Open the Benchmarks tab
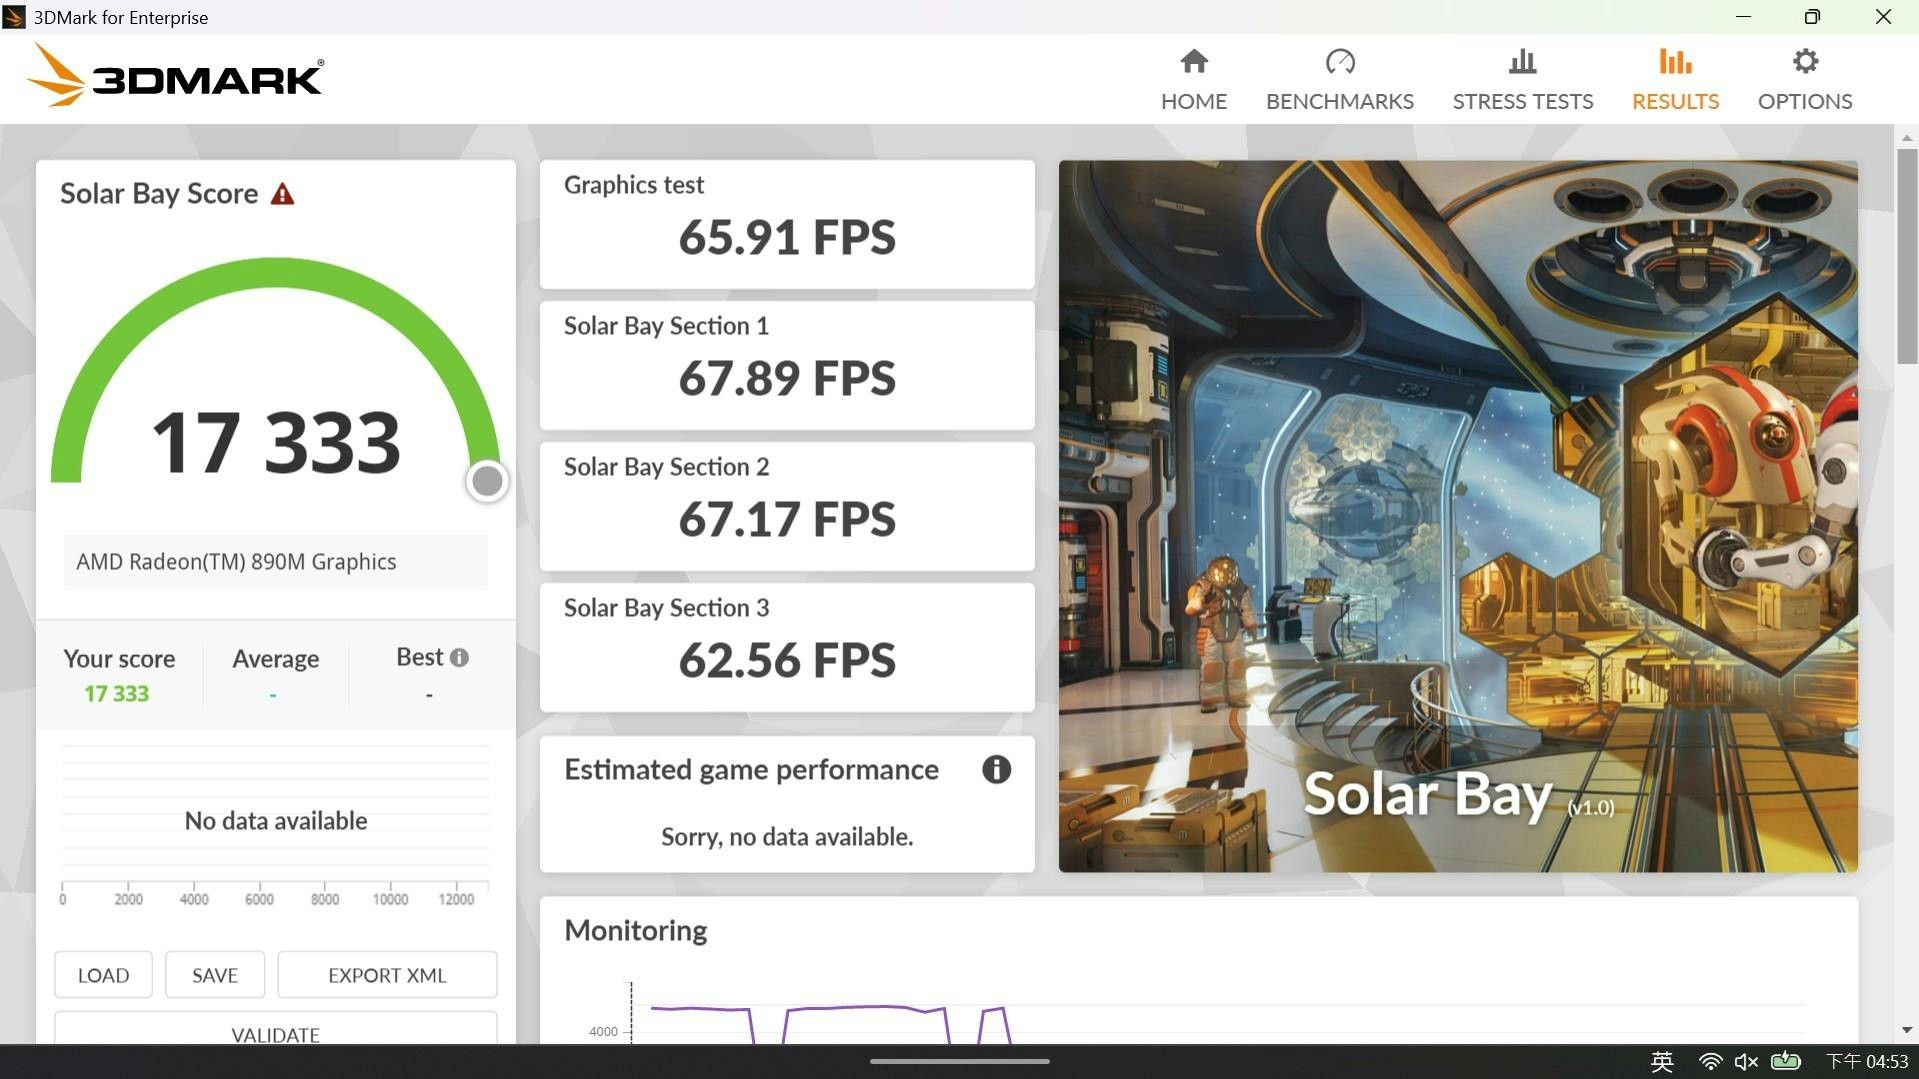Screen dimensions: 1919x1079 pos(1339,79)
